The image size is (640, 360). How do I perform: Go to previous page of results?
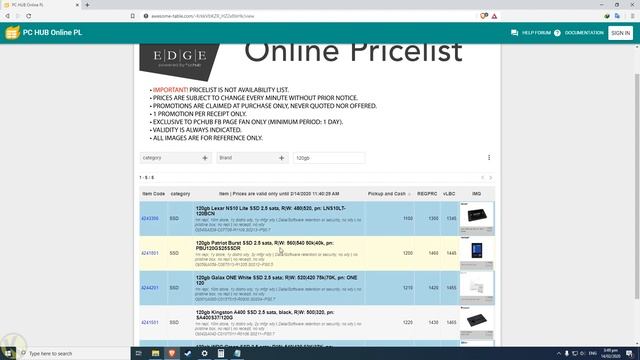click(x=482, y=178)
